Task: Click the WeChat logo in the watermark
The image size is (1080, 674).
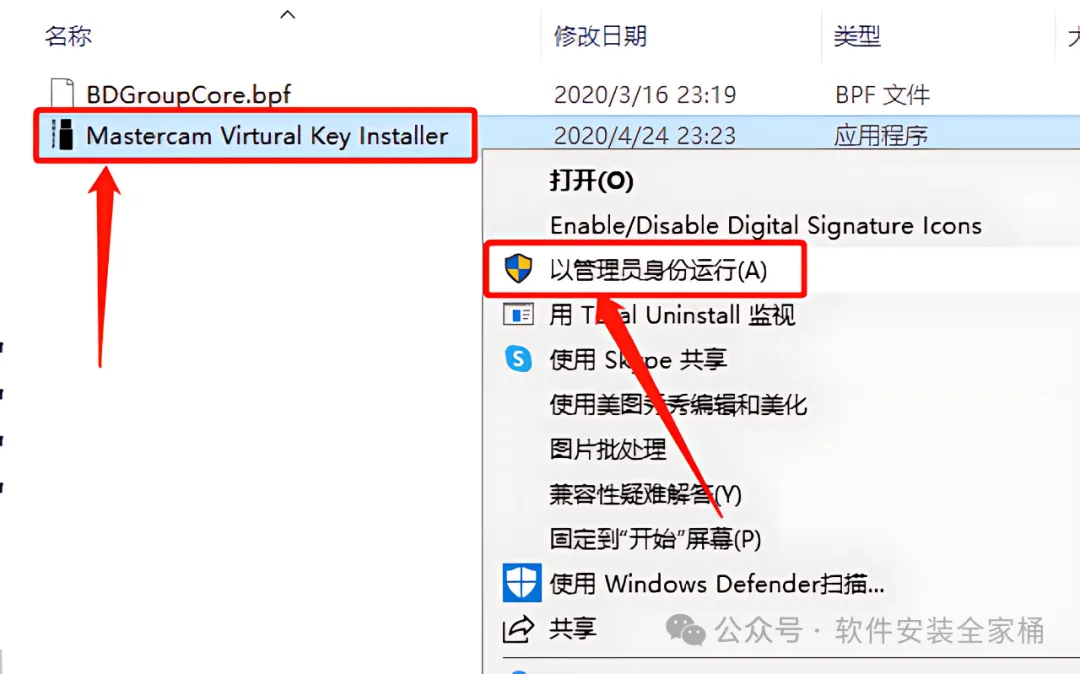Action: point(685,630)
